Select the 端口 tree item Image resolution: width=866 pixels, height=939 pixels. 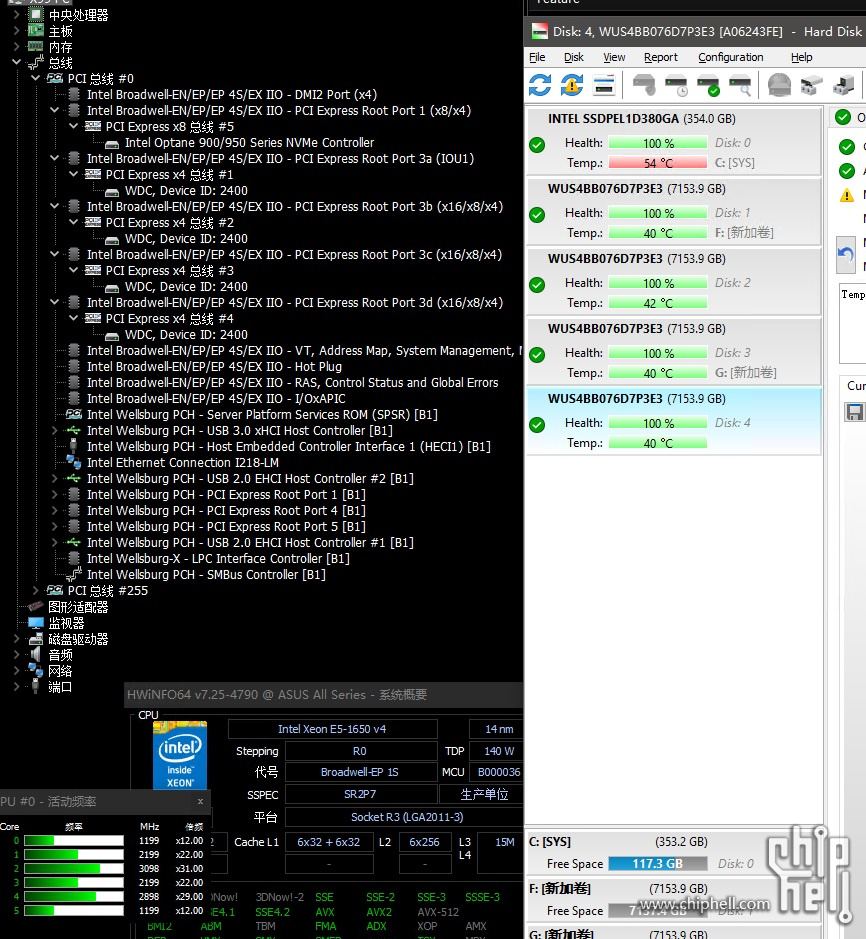tap(60, 687)
